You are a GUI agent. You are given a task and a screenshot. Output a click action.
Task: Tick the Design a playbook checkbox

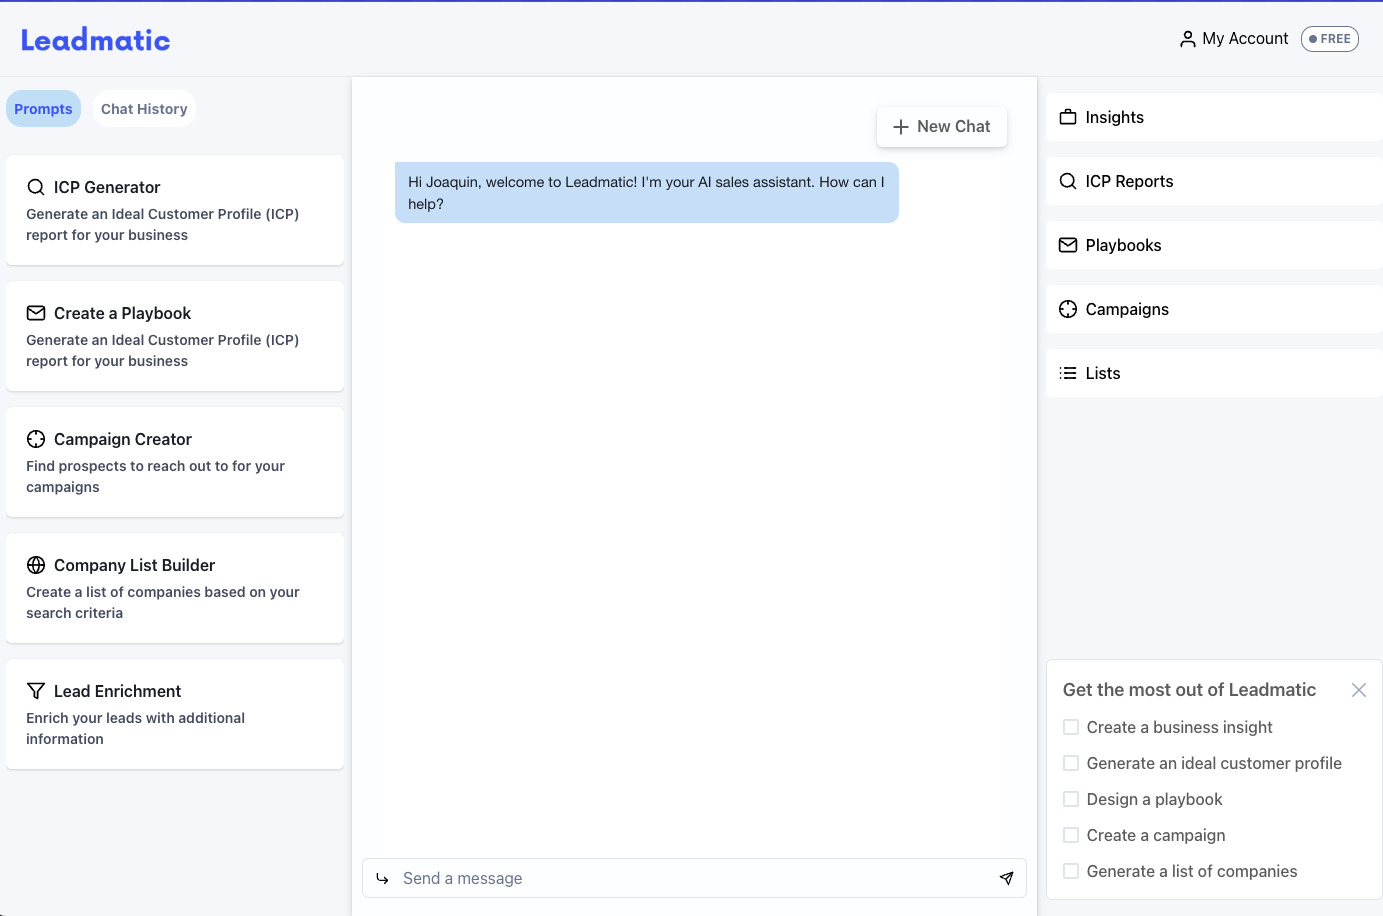pos(1071,799)
